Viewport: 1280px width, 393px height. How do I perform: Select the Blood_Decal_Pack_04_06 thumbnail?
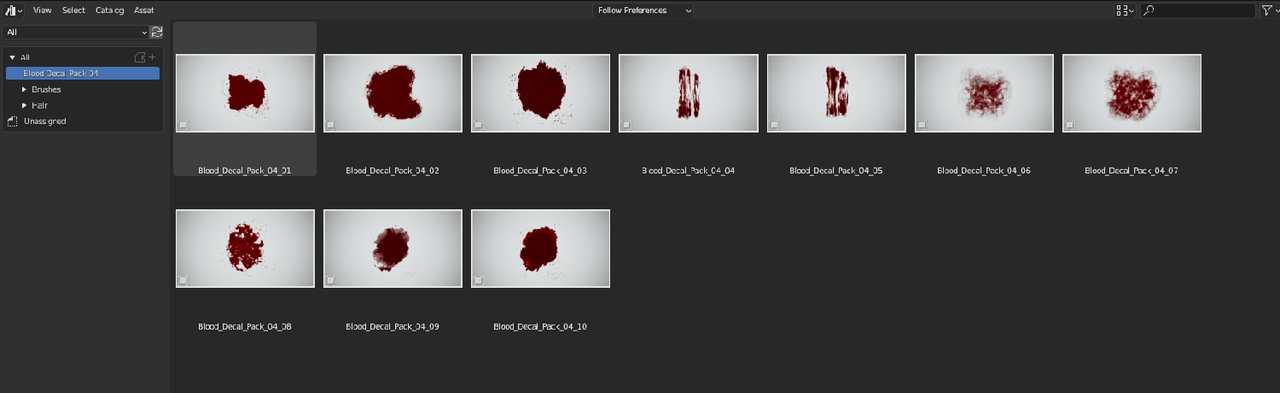(984, 93)
